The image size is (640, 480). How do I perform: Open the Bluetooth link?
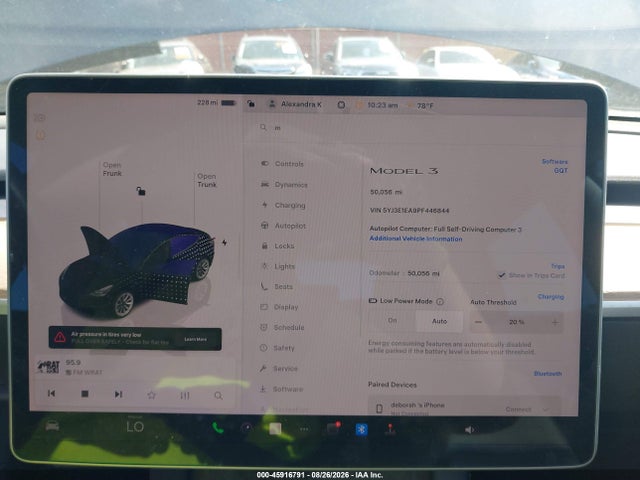tap(548, 373)
